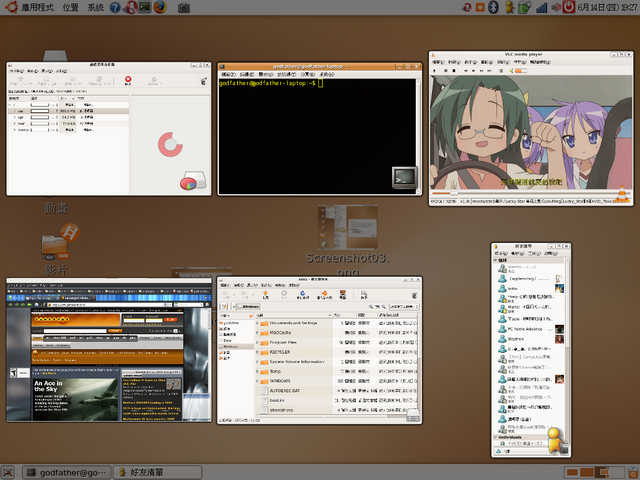Open the last menu in terminal menu bar
The height and width of the screenshot is (480, 640).
[x=327, y=75]
